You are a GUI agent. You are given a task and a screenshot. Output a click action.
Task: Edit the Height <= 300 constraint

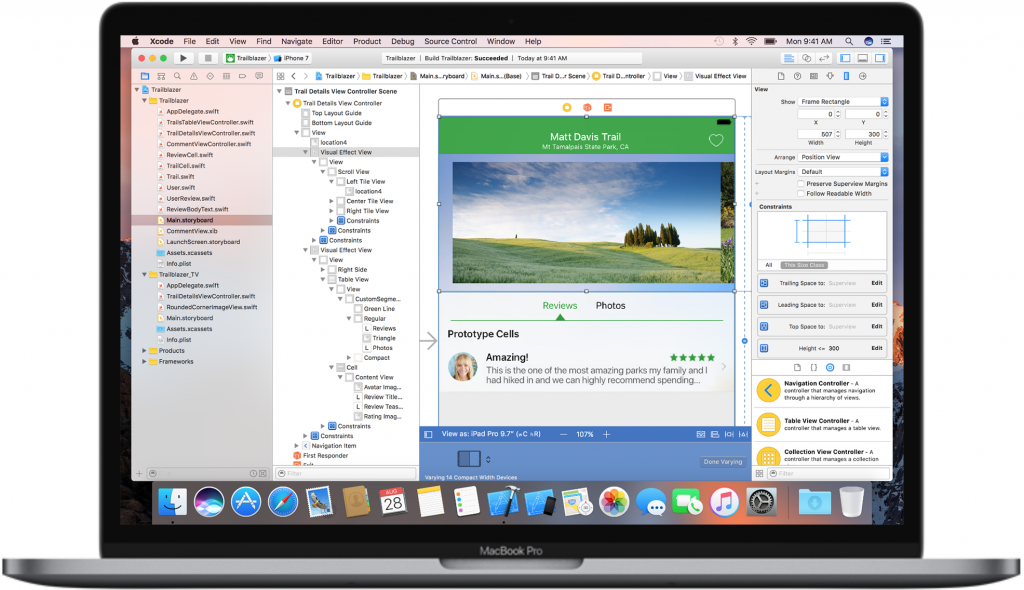tap(877, 348)
